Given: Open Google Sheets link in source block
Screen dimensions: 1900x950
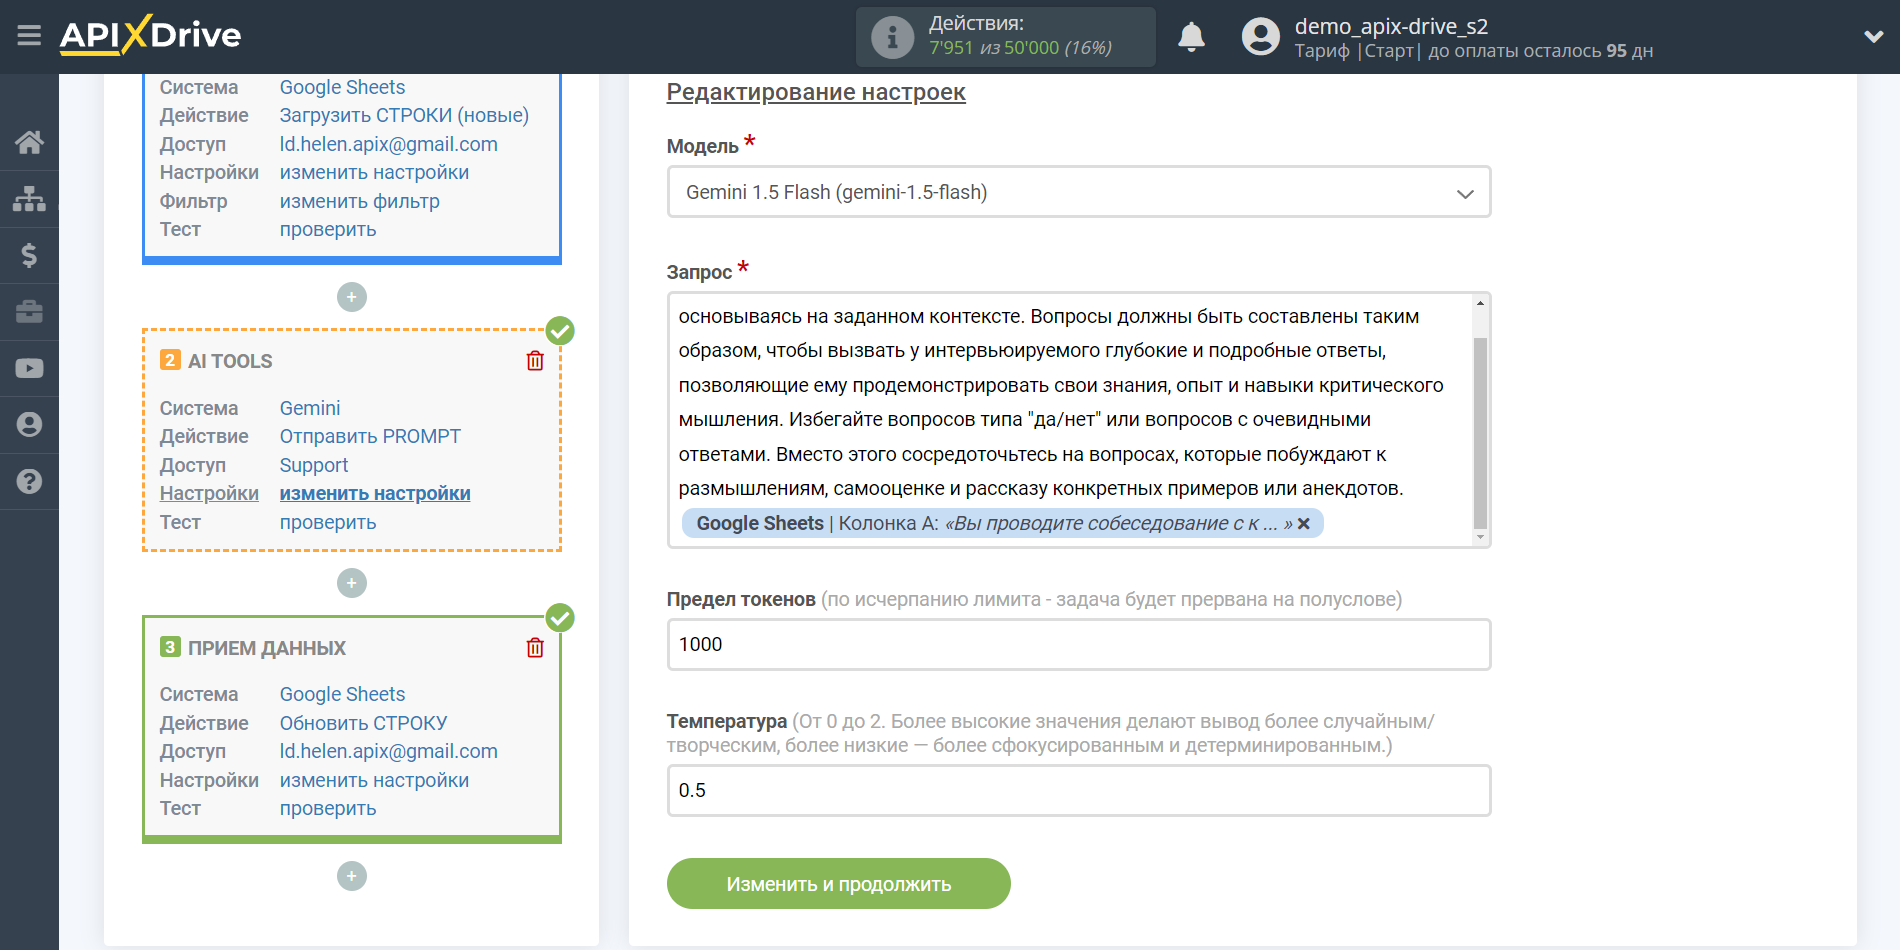Looking at the screenshot, I should click(342, 87).
